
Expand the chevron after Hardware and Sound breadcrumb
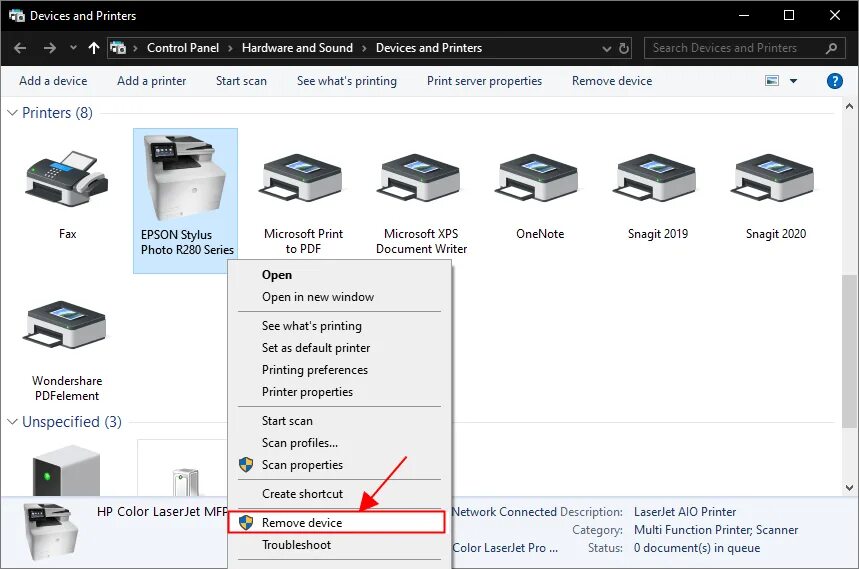click(364, 48)
